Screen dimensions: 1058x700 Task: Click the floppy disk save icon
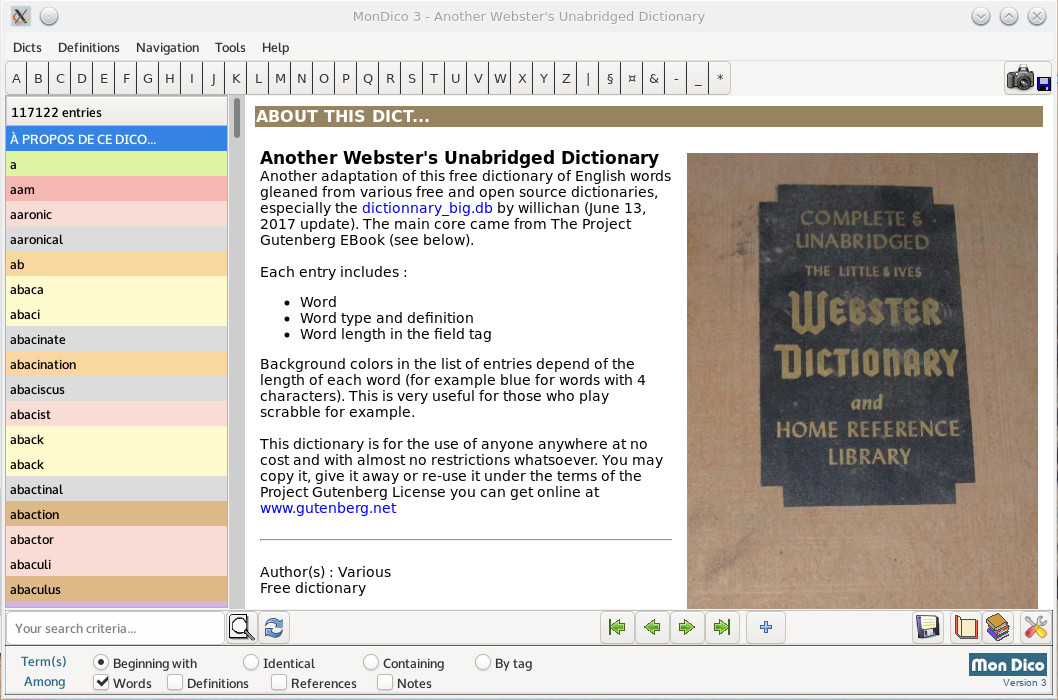coord(928,627)
